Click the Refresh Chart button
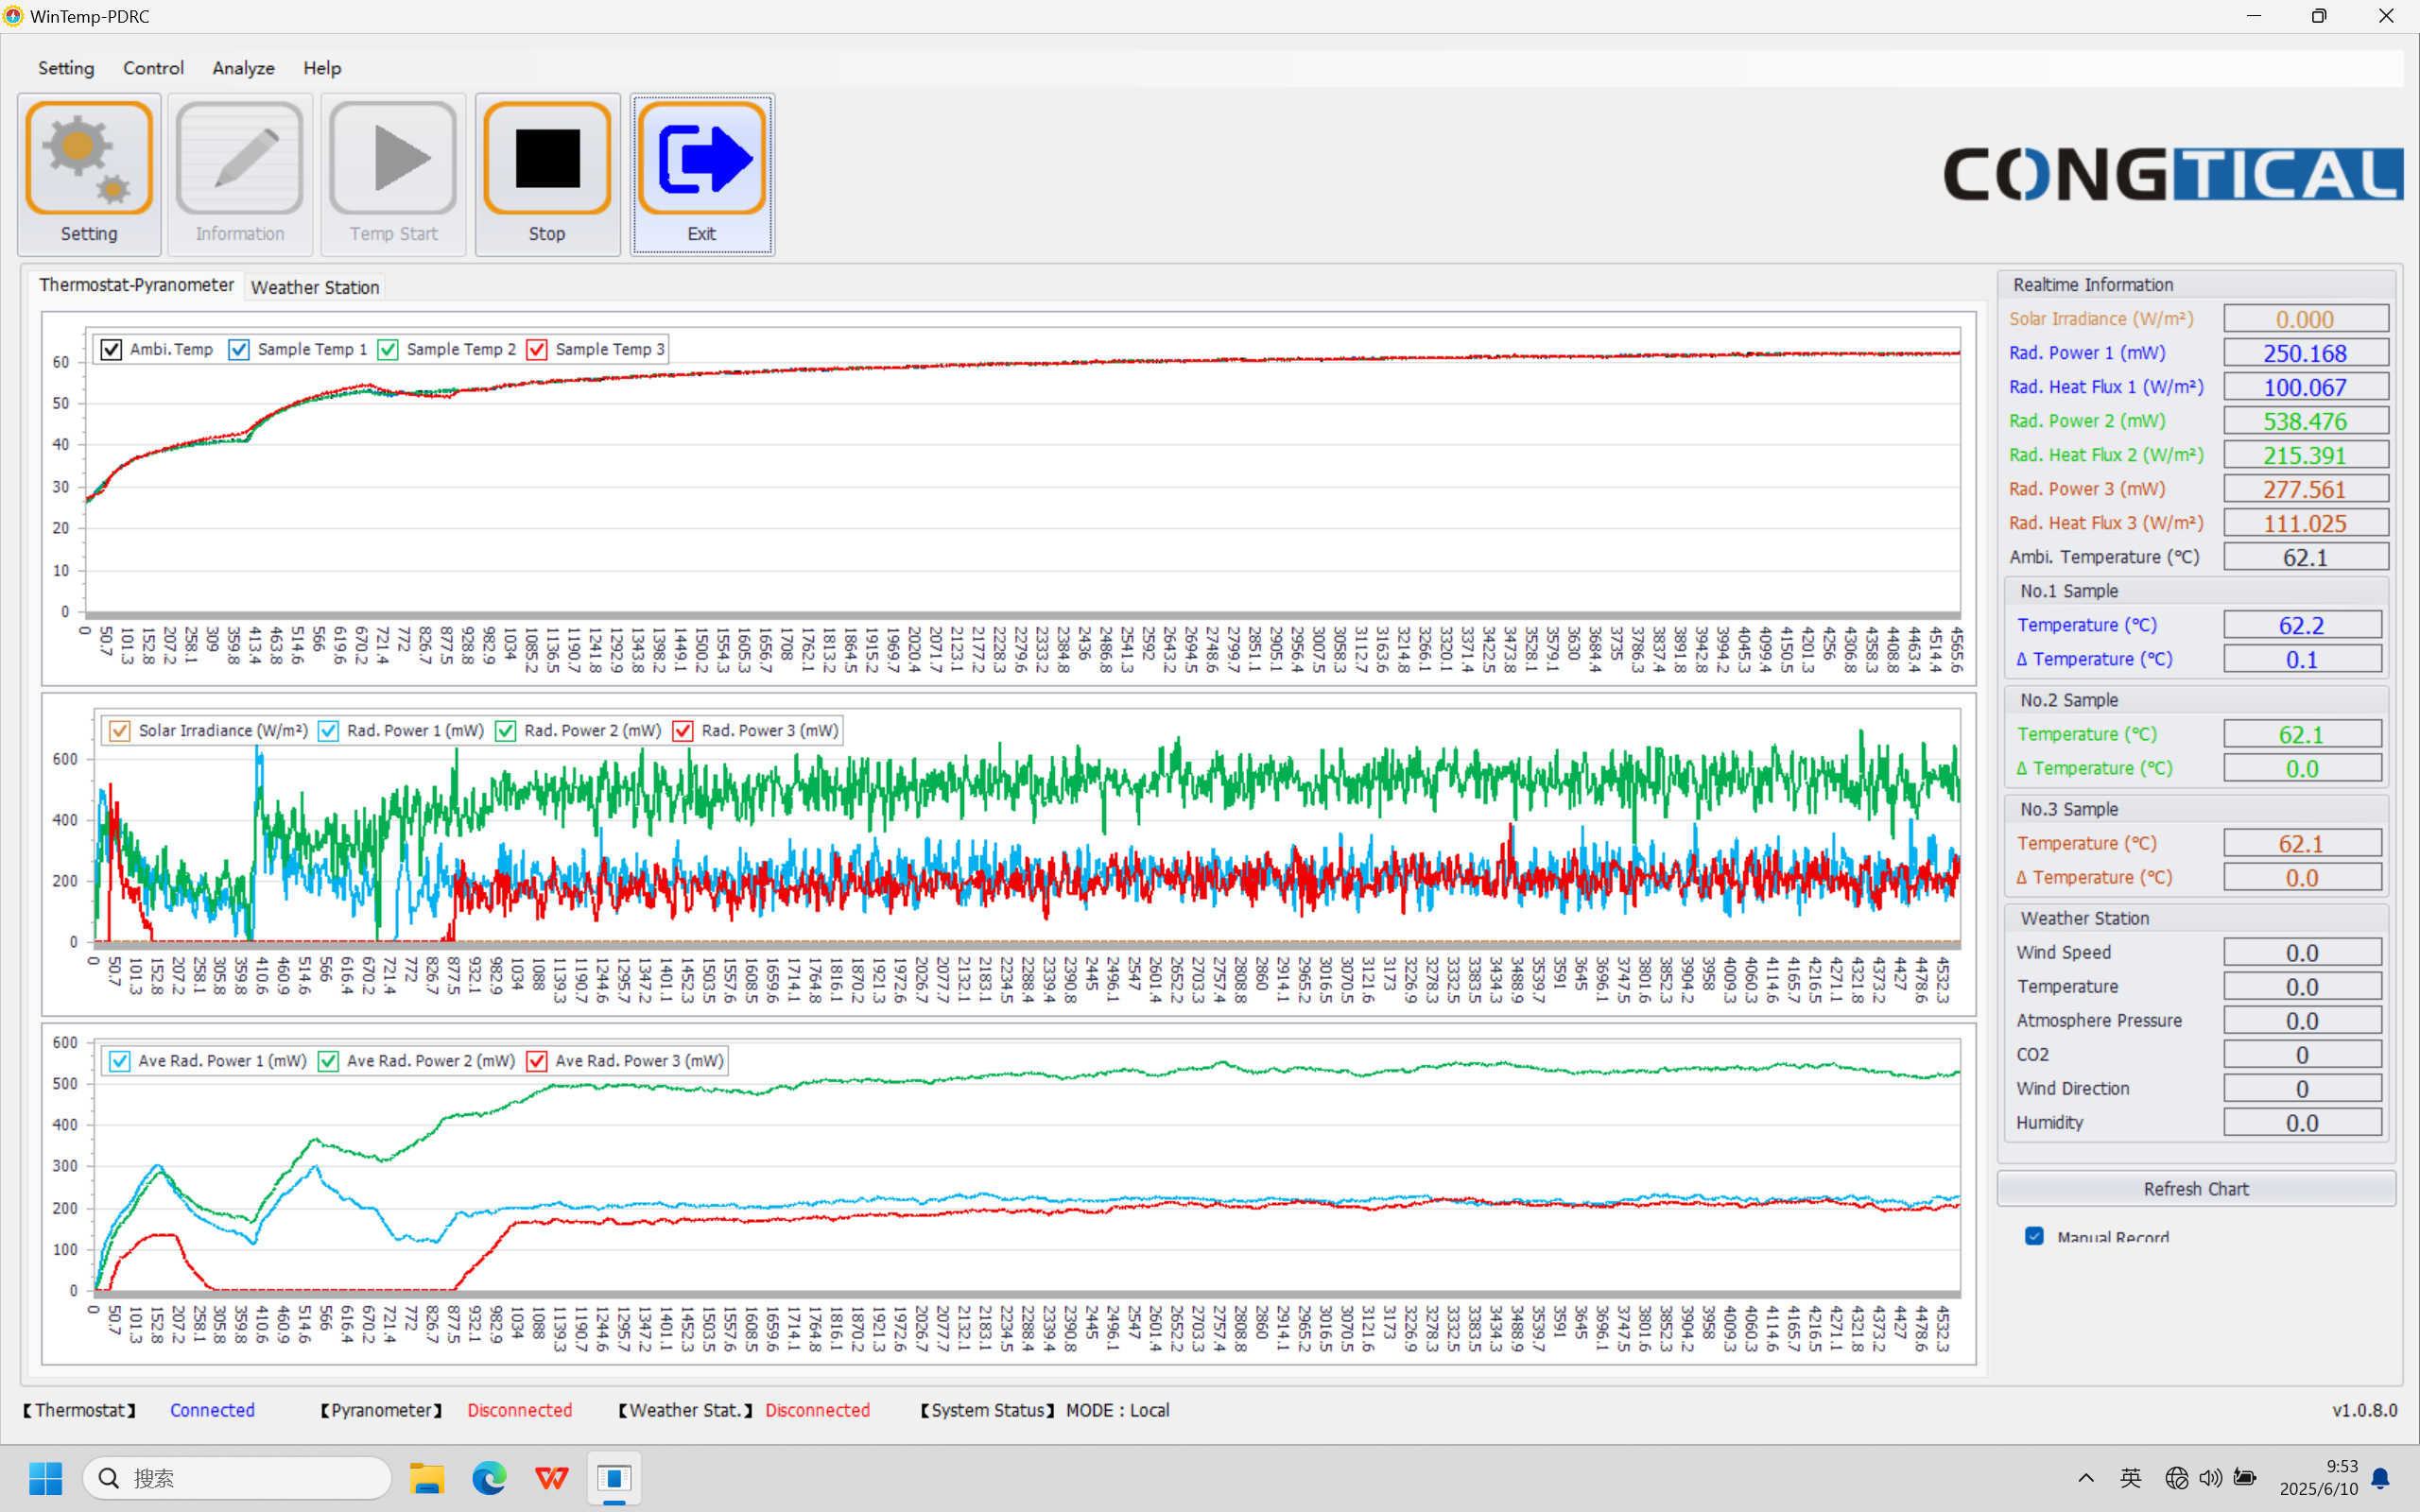Viewport: 2420px width, 1512px height. [x=2195, y=1189]
